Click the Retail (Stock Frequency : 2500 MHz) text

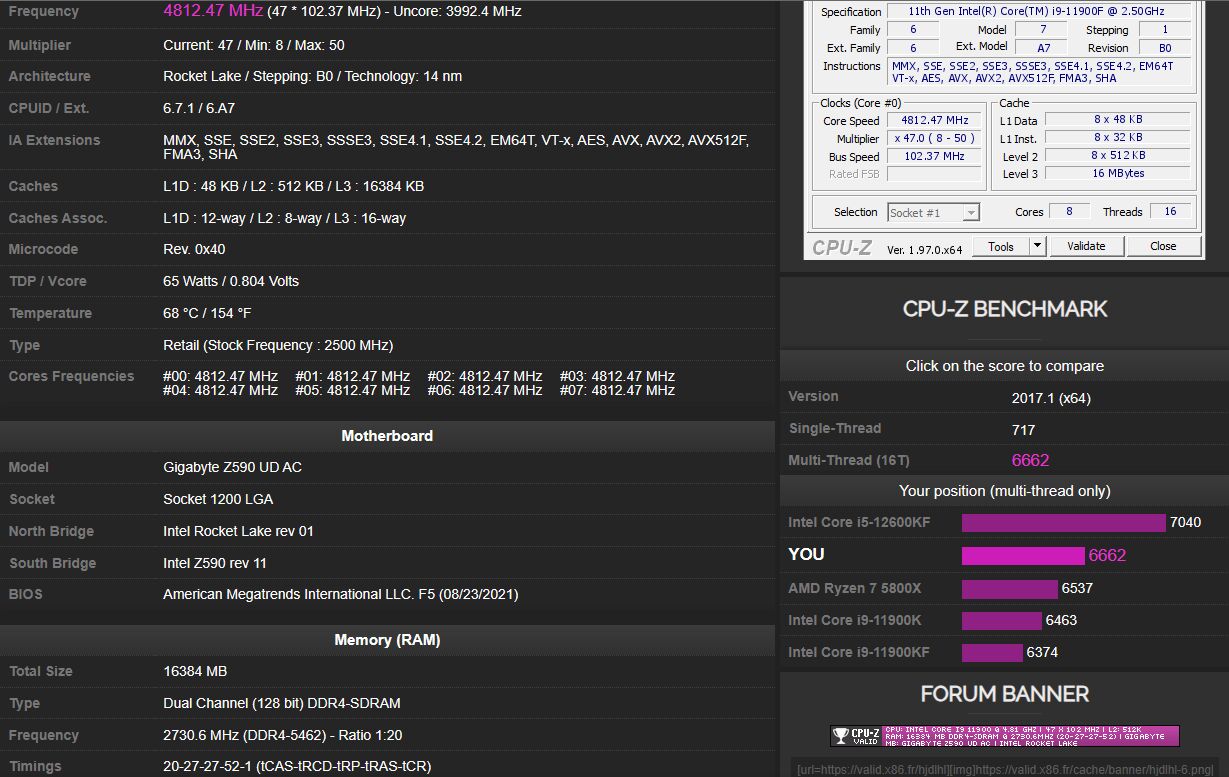coord(278,345)
